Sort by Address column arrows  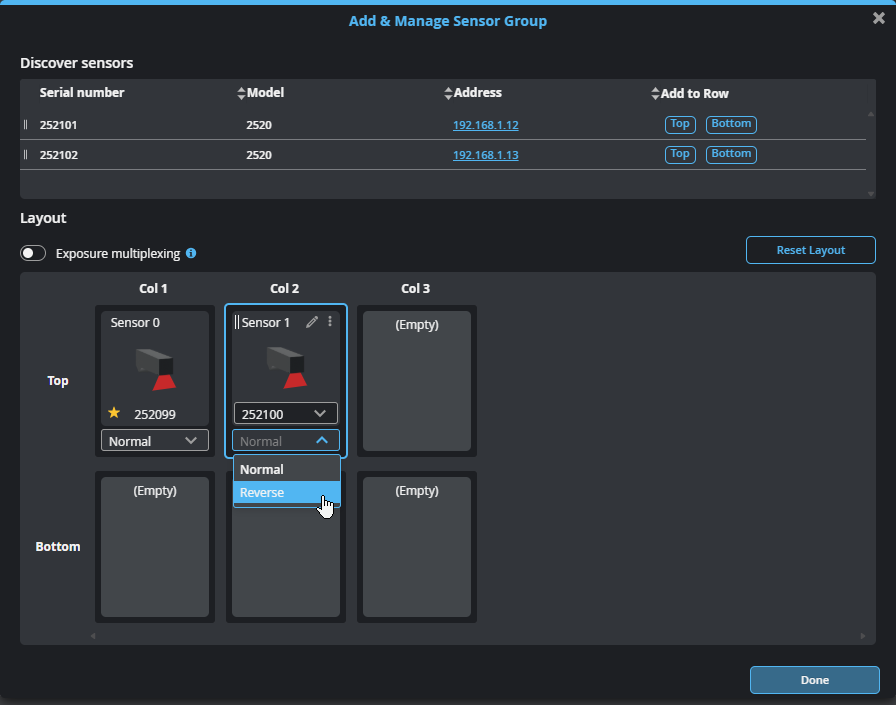448,93
